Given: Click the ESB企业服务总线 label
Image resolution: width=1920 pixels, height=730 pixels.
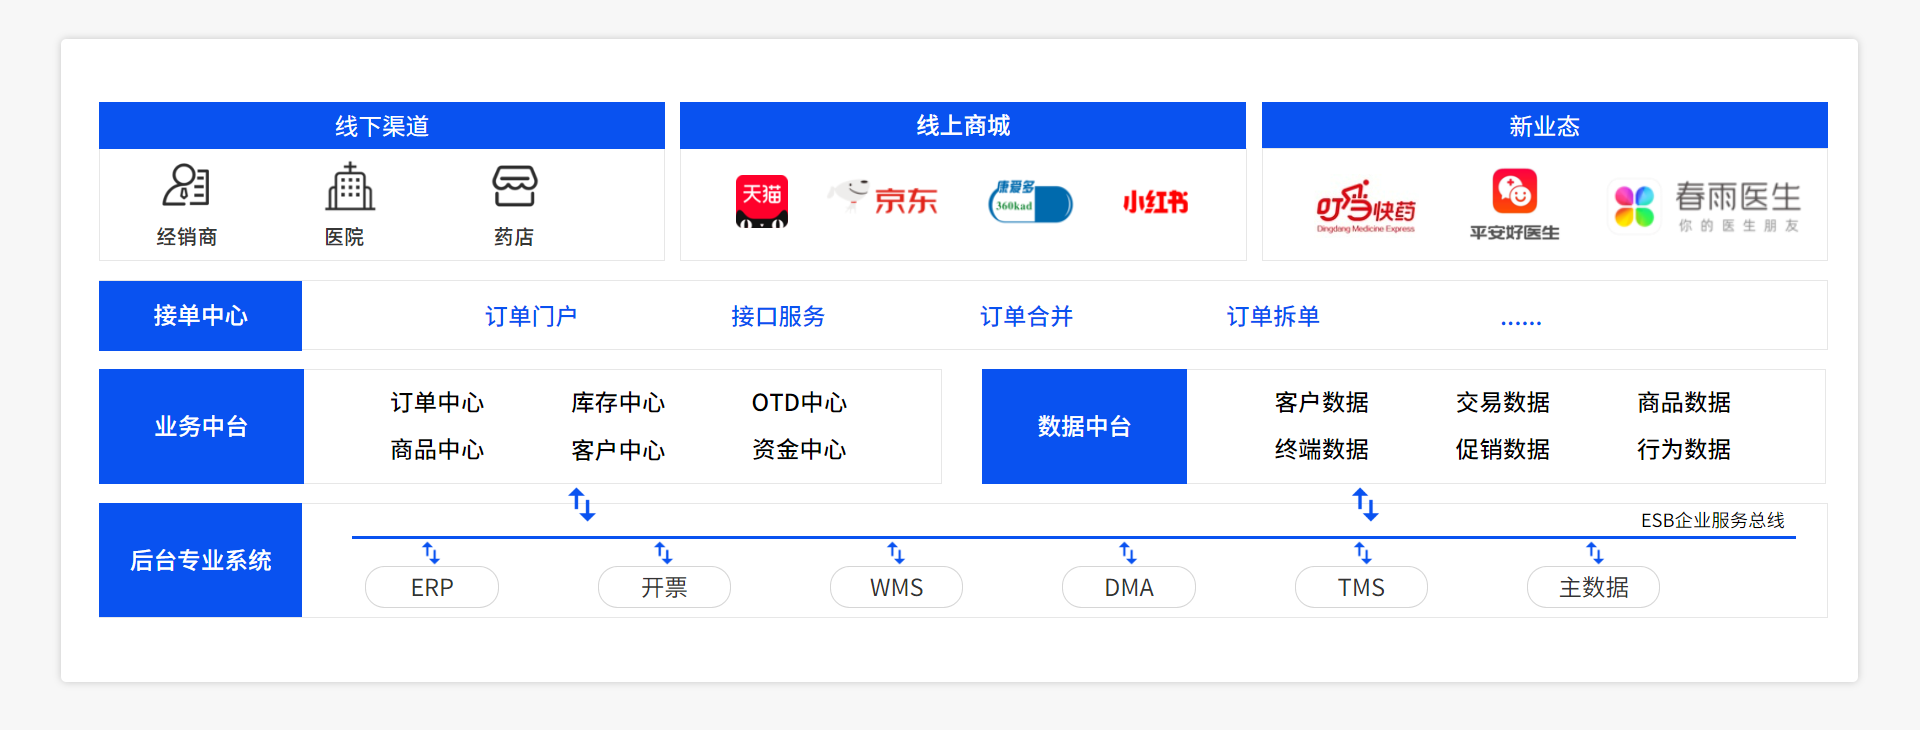Looking at the screenshot, I should (1712, 521).
